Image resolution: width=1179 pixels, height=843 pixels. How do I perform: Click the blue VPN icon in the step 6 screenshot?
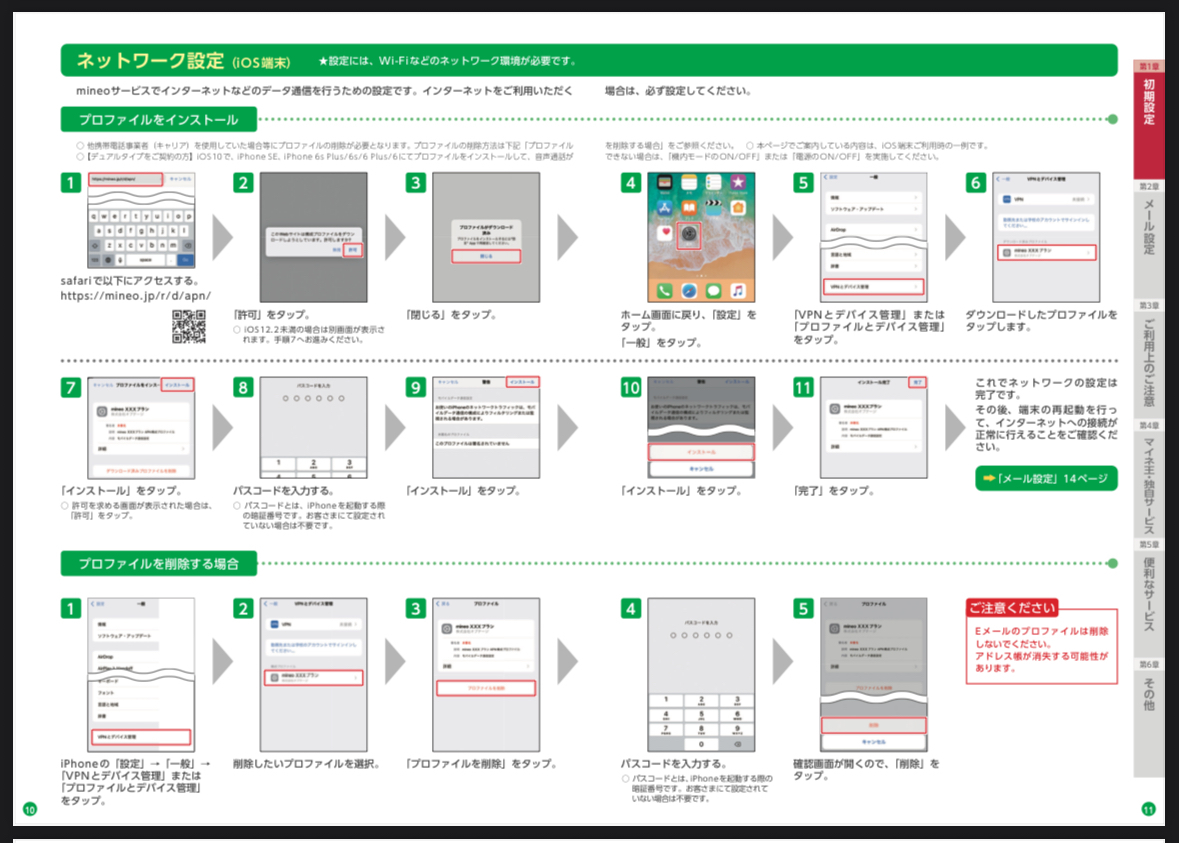coord(1006,199)
